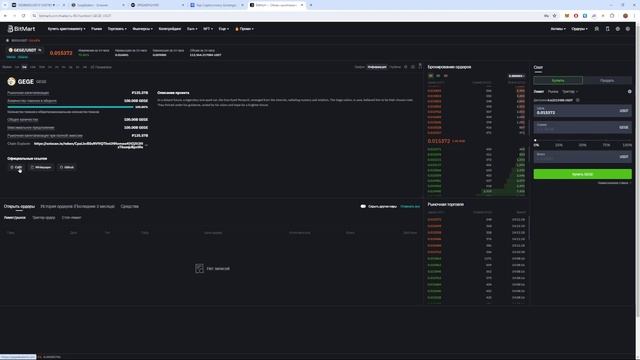Image resolution: width=640 pixels, height=360 pixels.
Task: Open new browser tab plus icon
Action: [x=311, y=5]
